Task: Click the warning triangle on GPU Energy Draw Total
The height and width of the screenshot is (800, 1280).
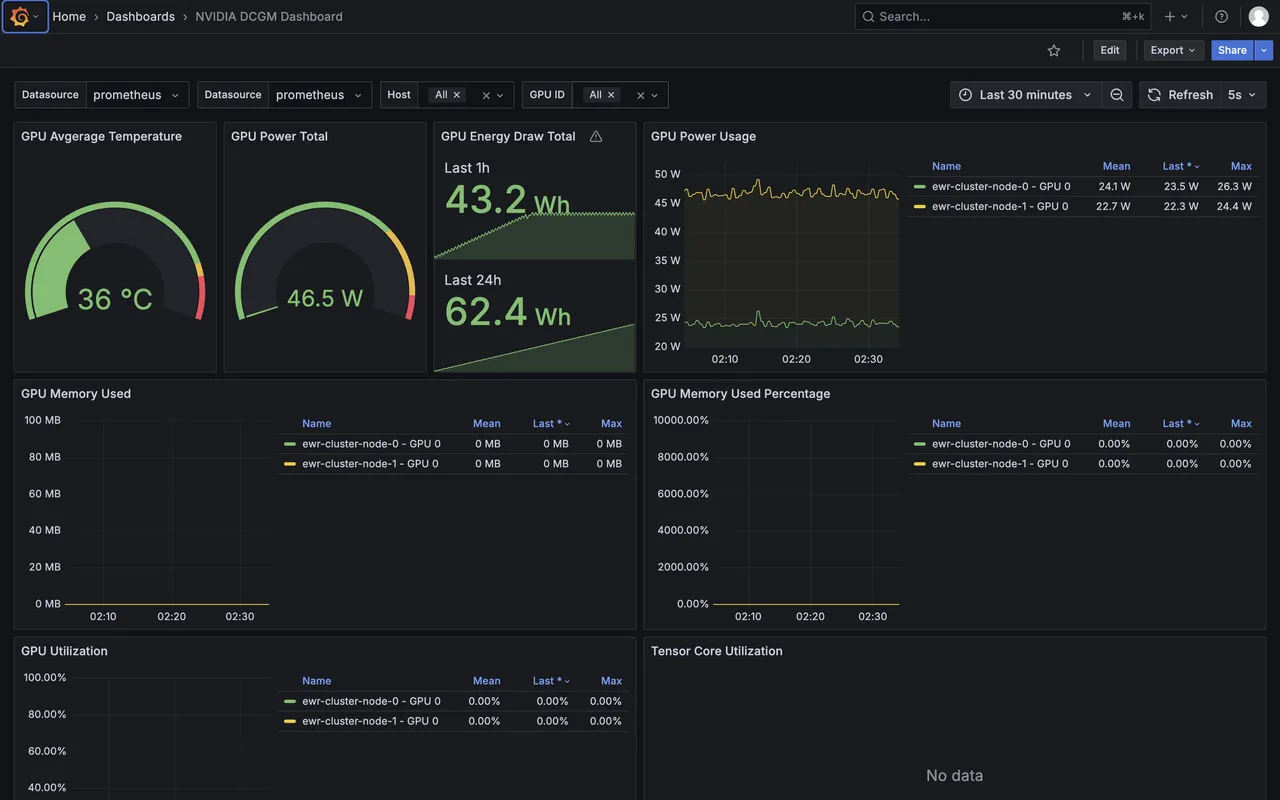Action: click(596, 136)
